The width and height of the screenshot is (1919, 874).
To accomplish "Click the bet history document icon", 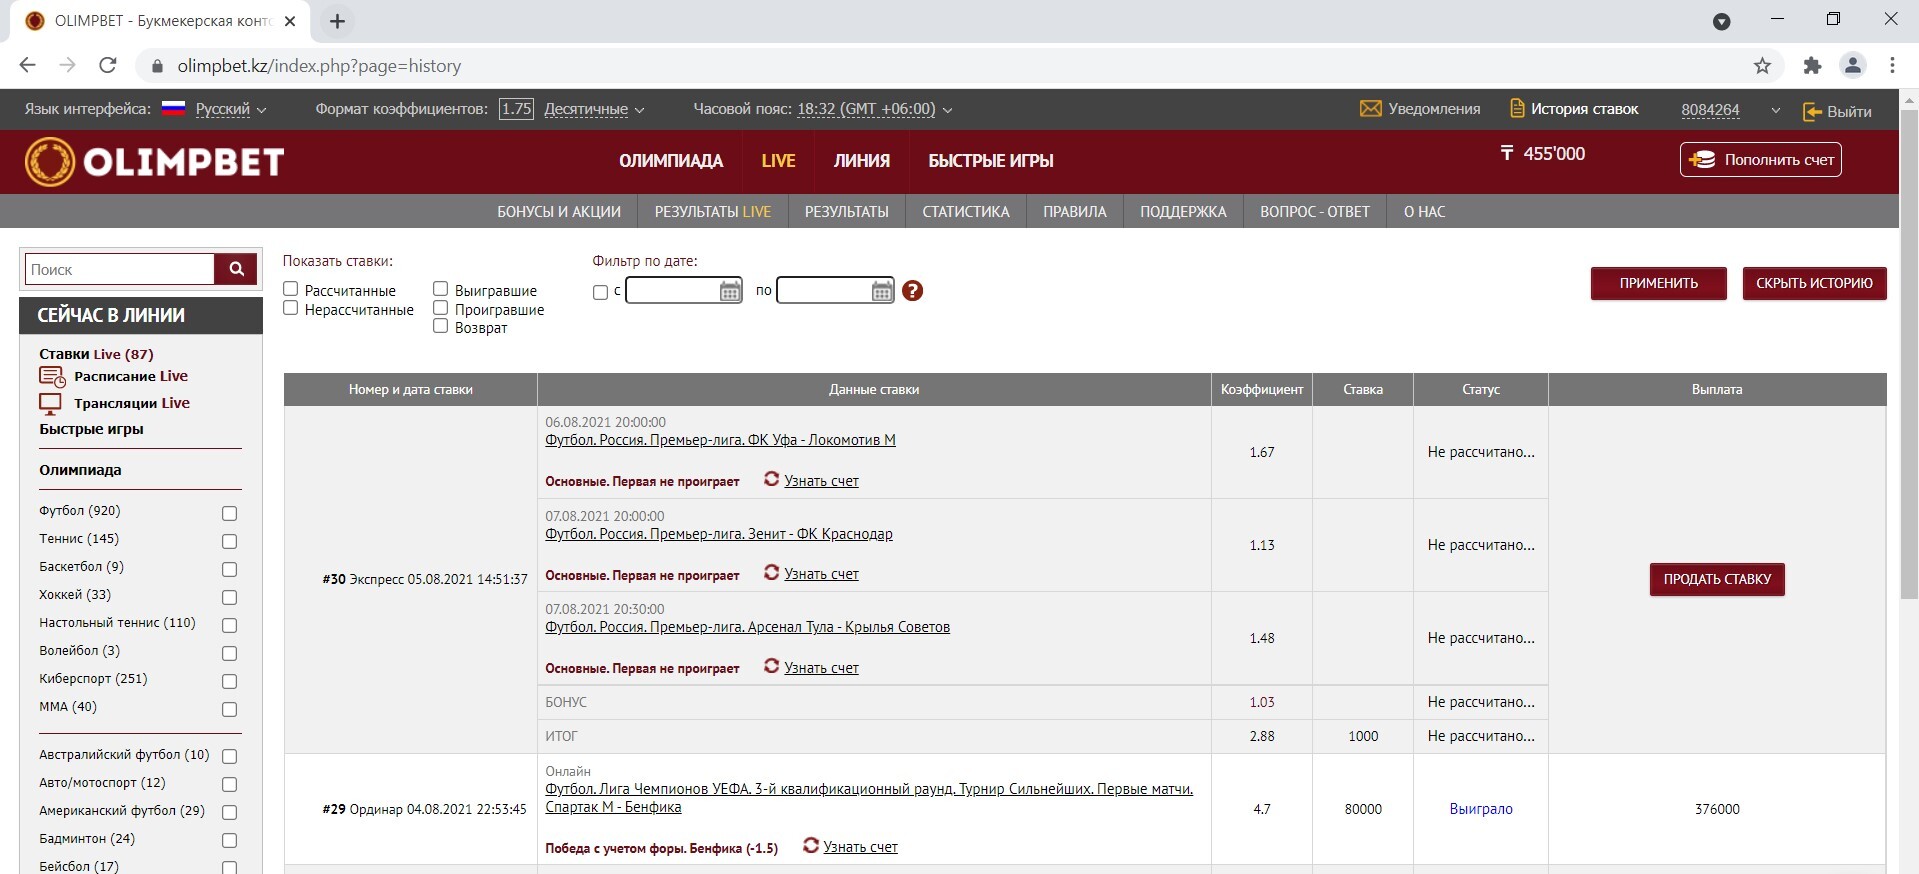I will (1516, 109).
